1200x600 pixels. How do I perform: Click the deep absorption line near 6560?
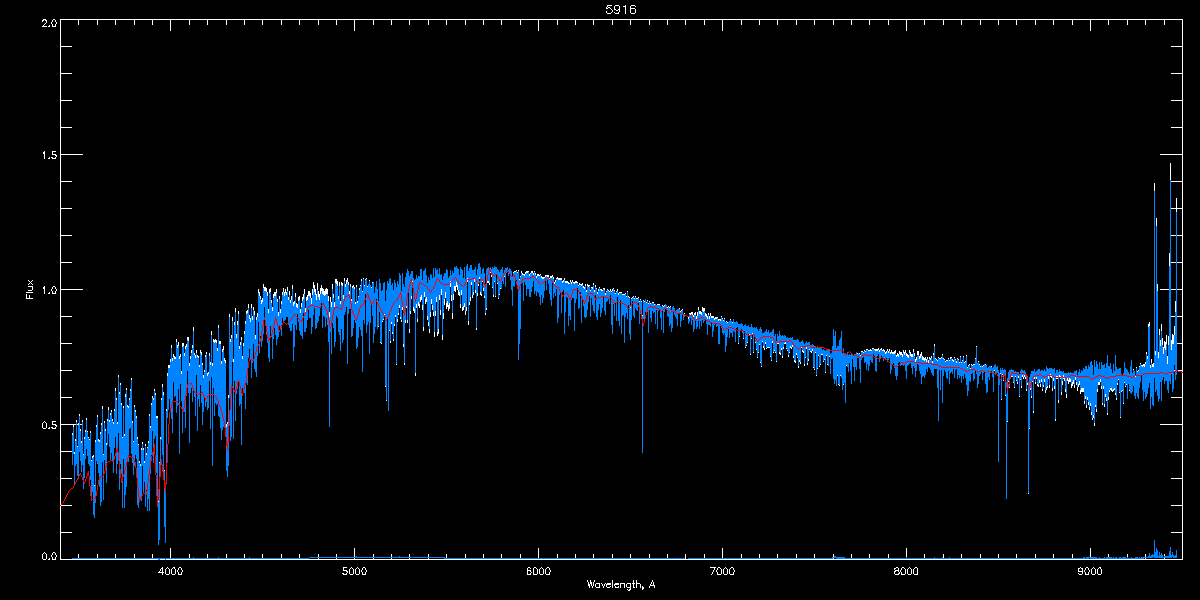(642, 450)
